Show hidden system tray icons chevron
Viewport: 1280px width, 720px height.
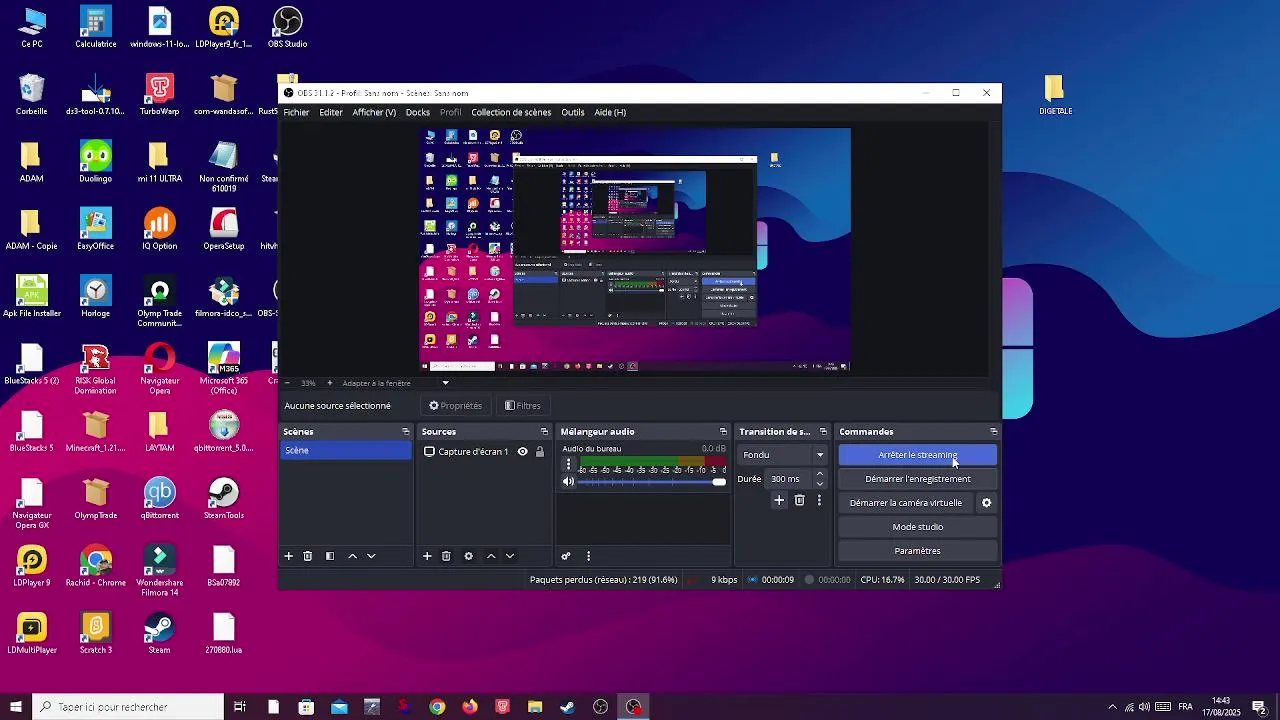coord(1112,707)
